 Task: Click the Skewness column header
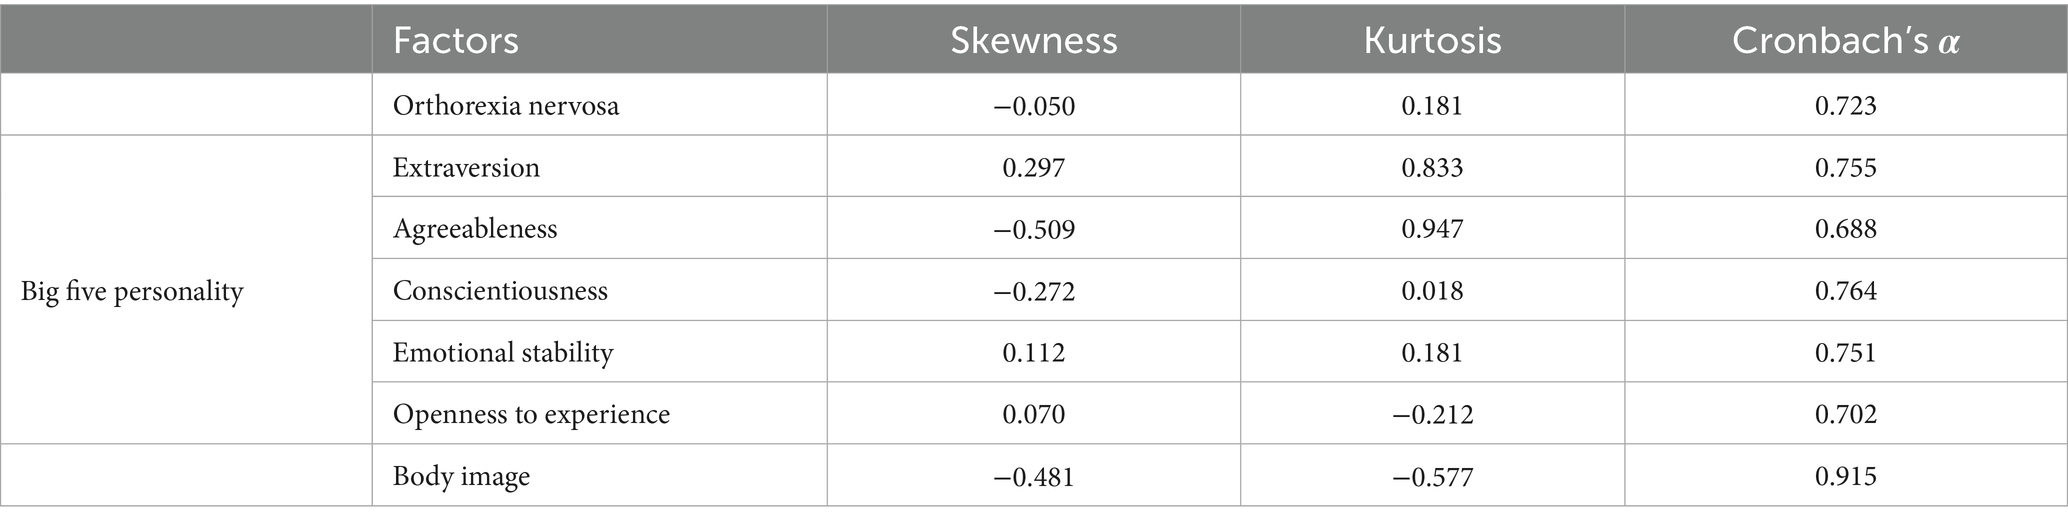pyautogui.click(x=1033, y=40)
